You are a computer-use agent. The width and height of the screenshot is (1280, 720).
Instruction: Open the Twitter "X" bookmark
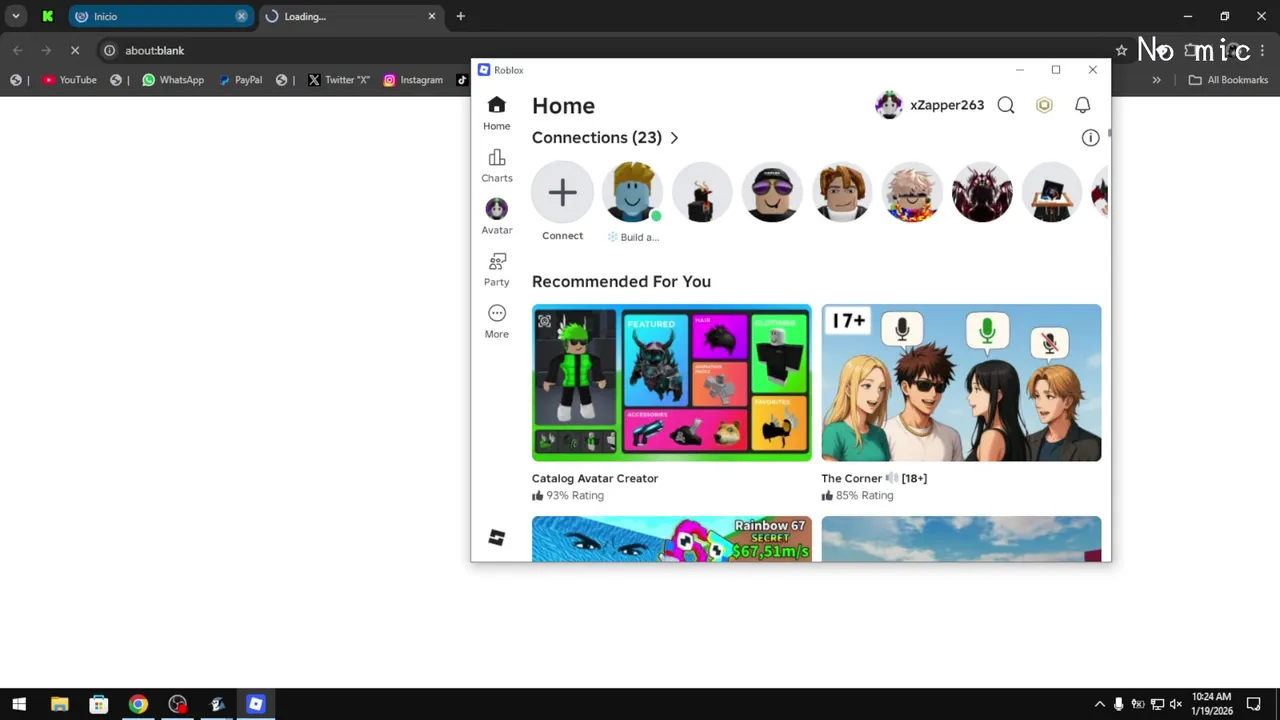339,80
